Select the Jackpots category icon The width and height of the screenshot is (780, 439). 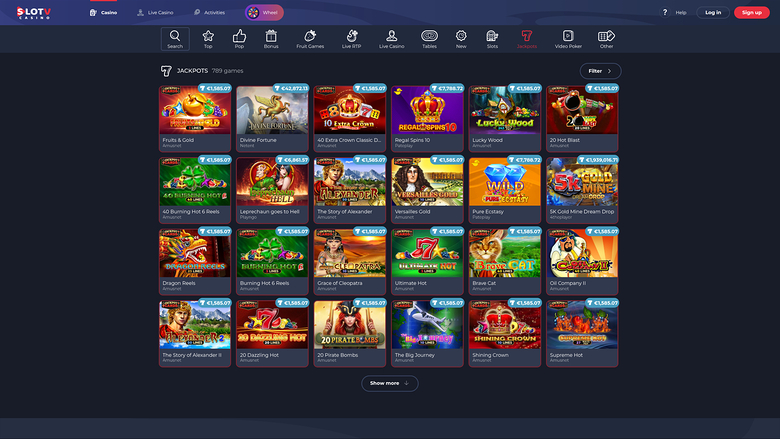point(527,39)
